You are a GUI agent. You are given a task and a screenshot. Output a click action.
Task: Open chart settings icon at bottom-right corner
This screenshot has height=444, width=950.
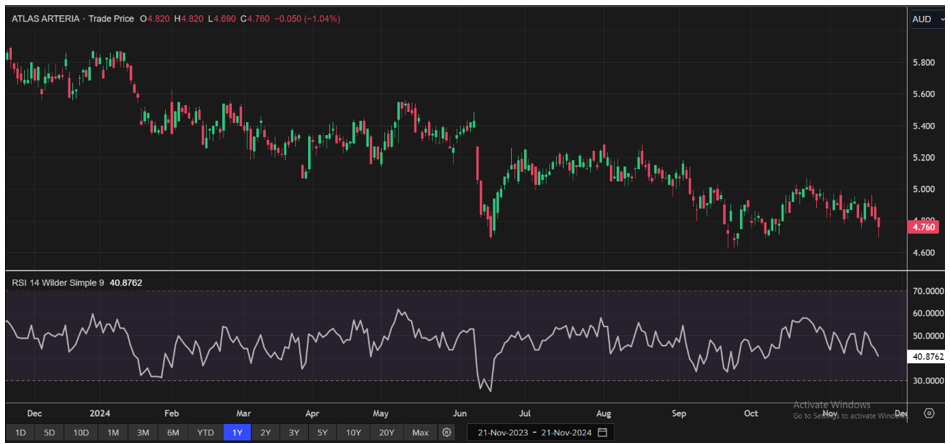pyautogui.click(x=928, y=412)
